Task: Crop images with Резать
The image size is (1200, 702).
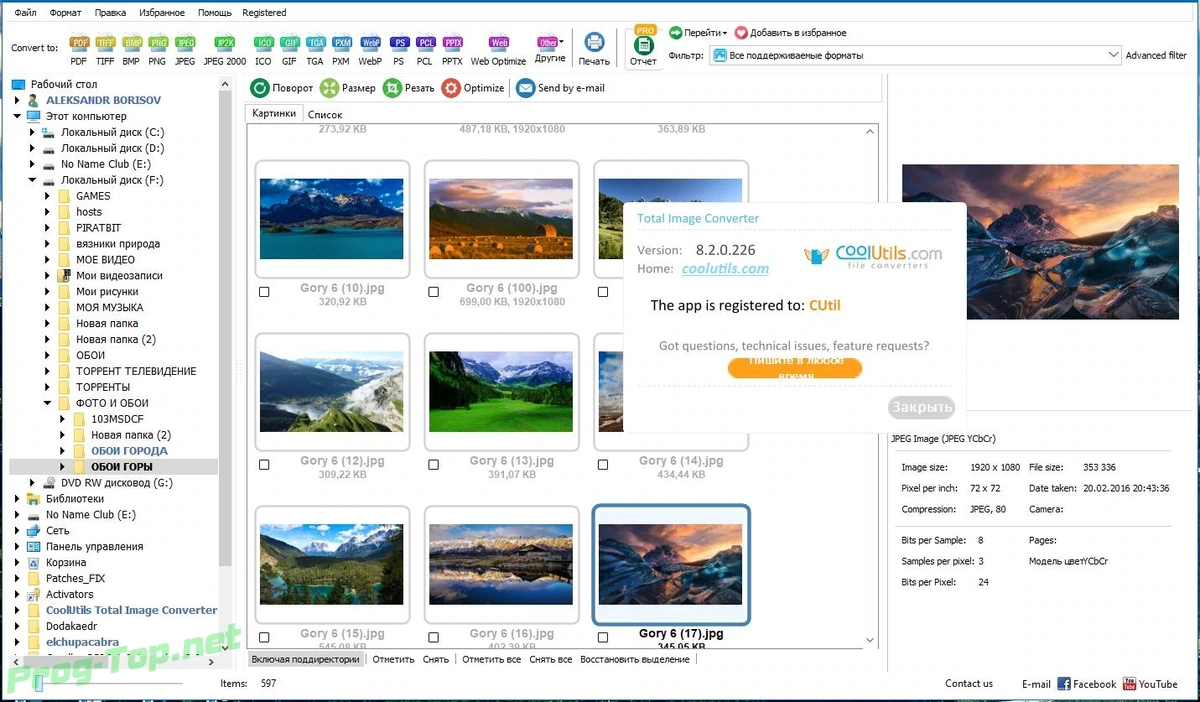Action: (409, 88)
